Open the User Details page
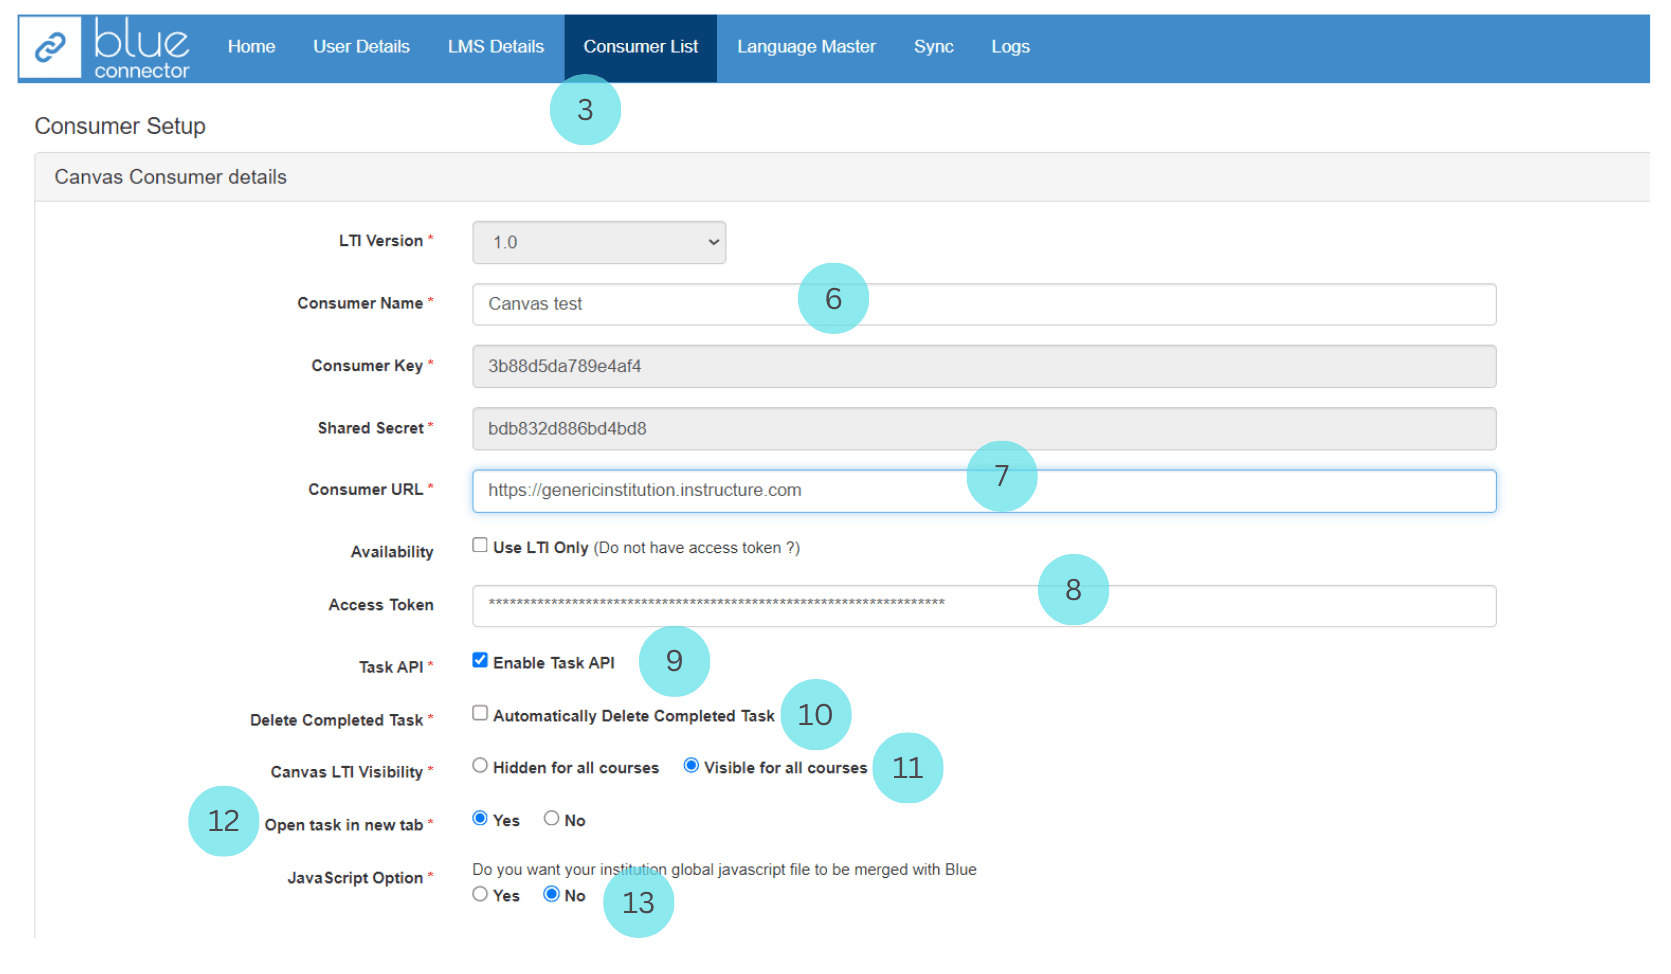Viewport: 1671px width, 974px height. pyautogui.click(x=361, y=47)
